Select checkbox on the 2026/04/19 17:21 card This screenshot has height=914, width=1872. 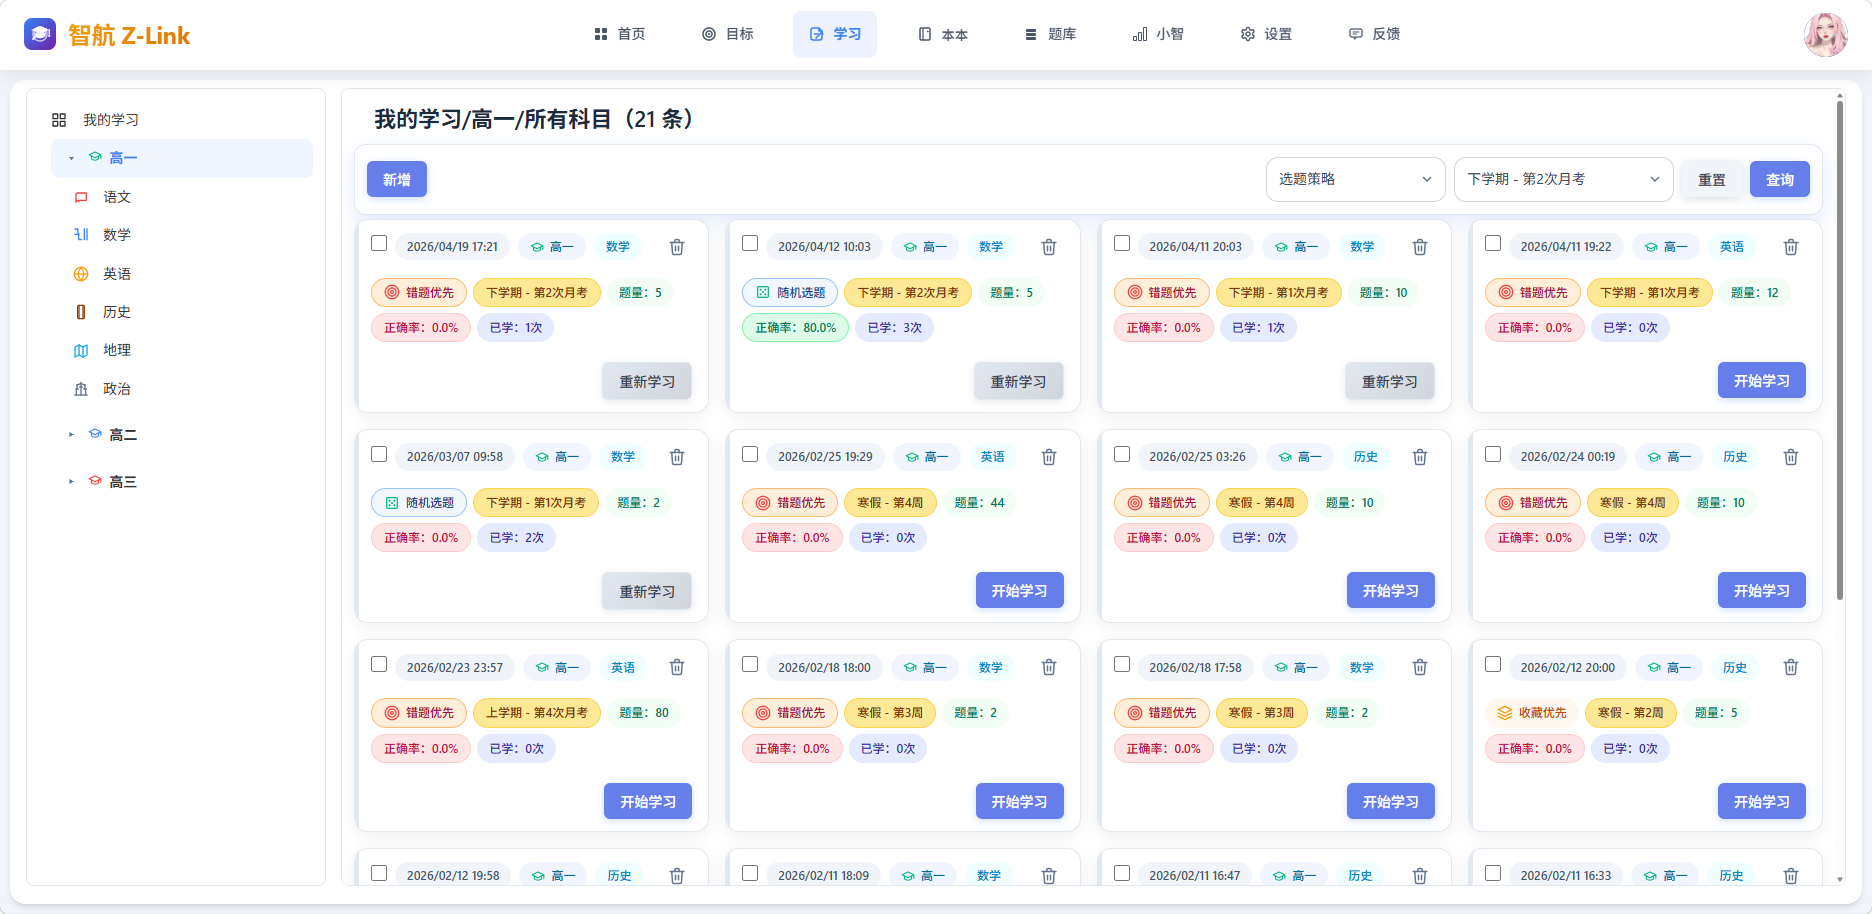(x=379, y=243)
